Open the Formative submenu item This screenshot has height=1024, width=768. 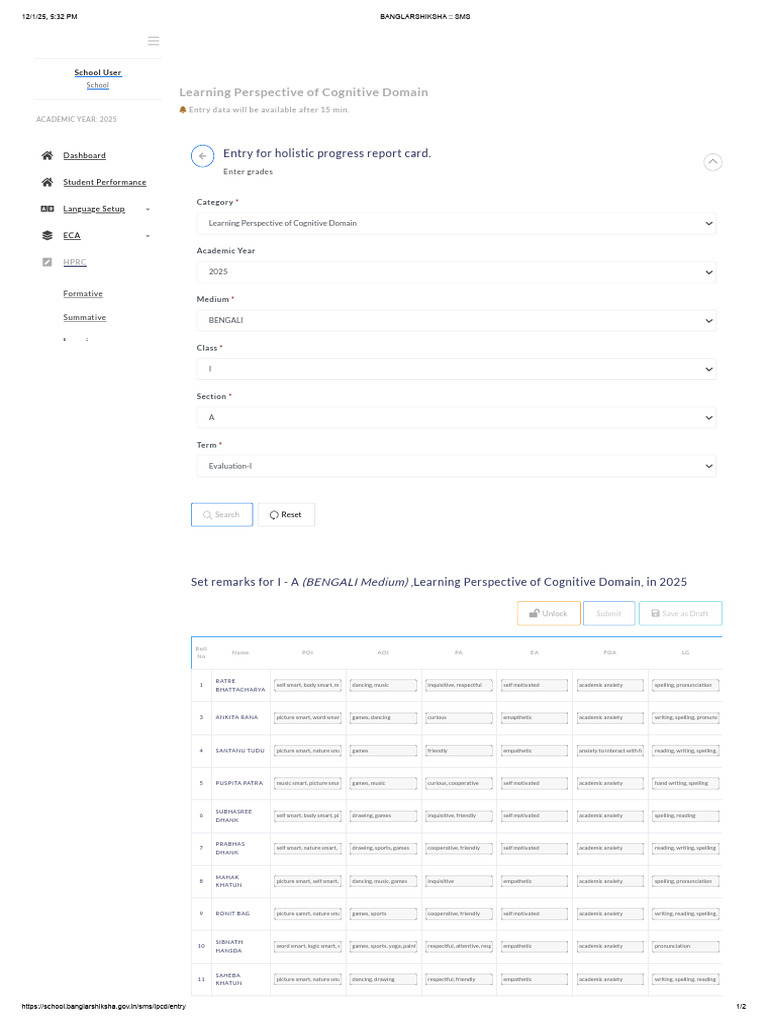click(83, 294)
